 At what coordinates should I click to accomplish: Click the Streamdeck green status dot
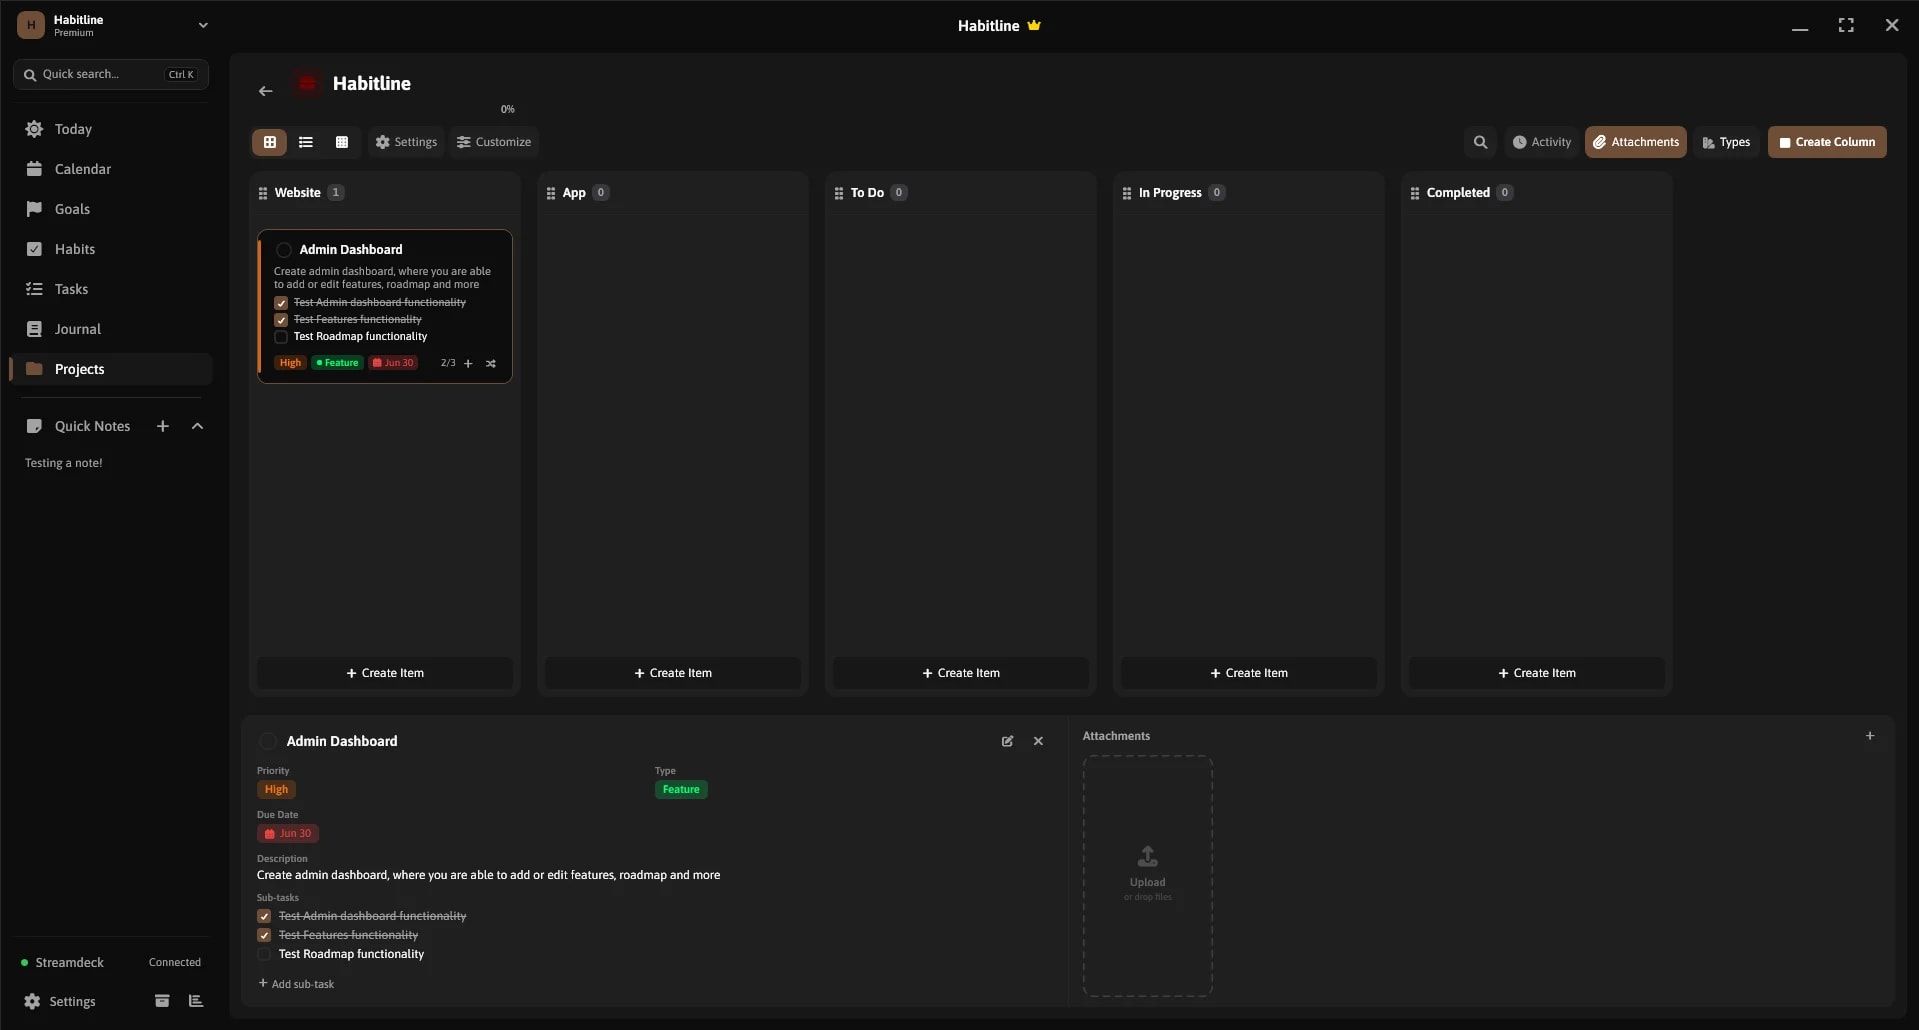24,963
